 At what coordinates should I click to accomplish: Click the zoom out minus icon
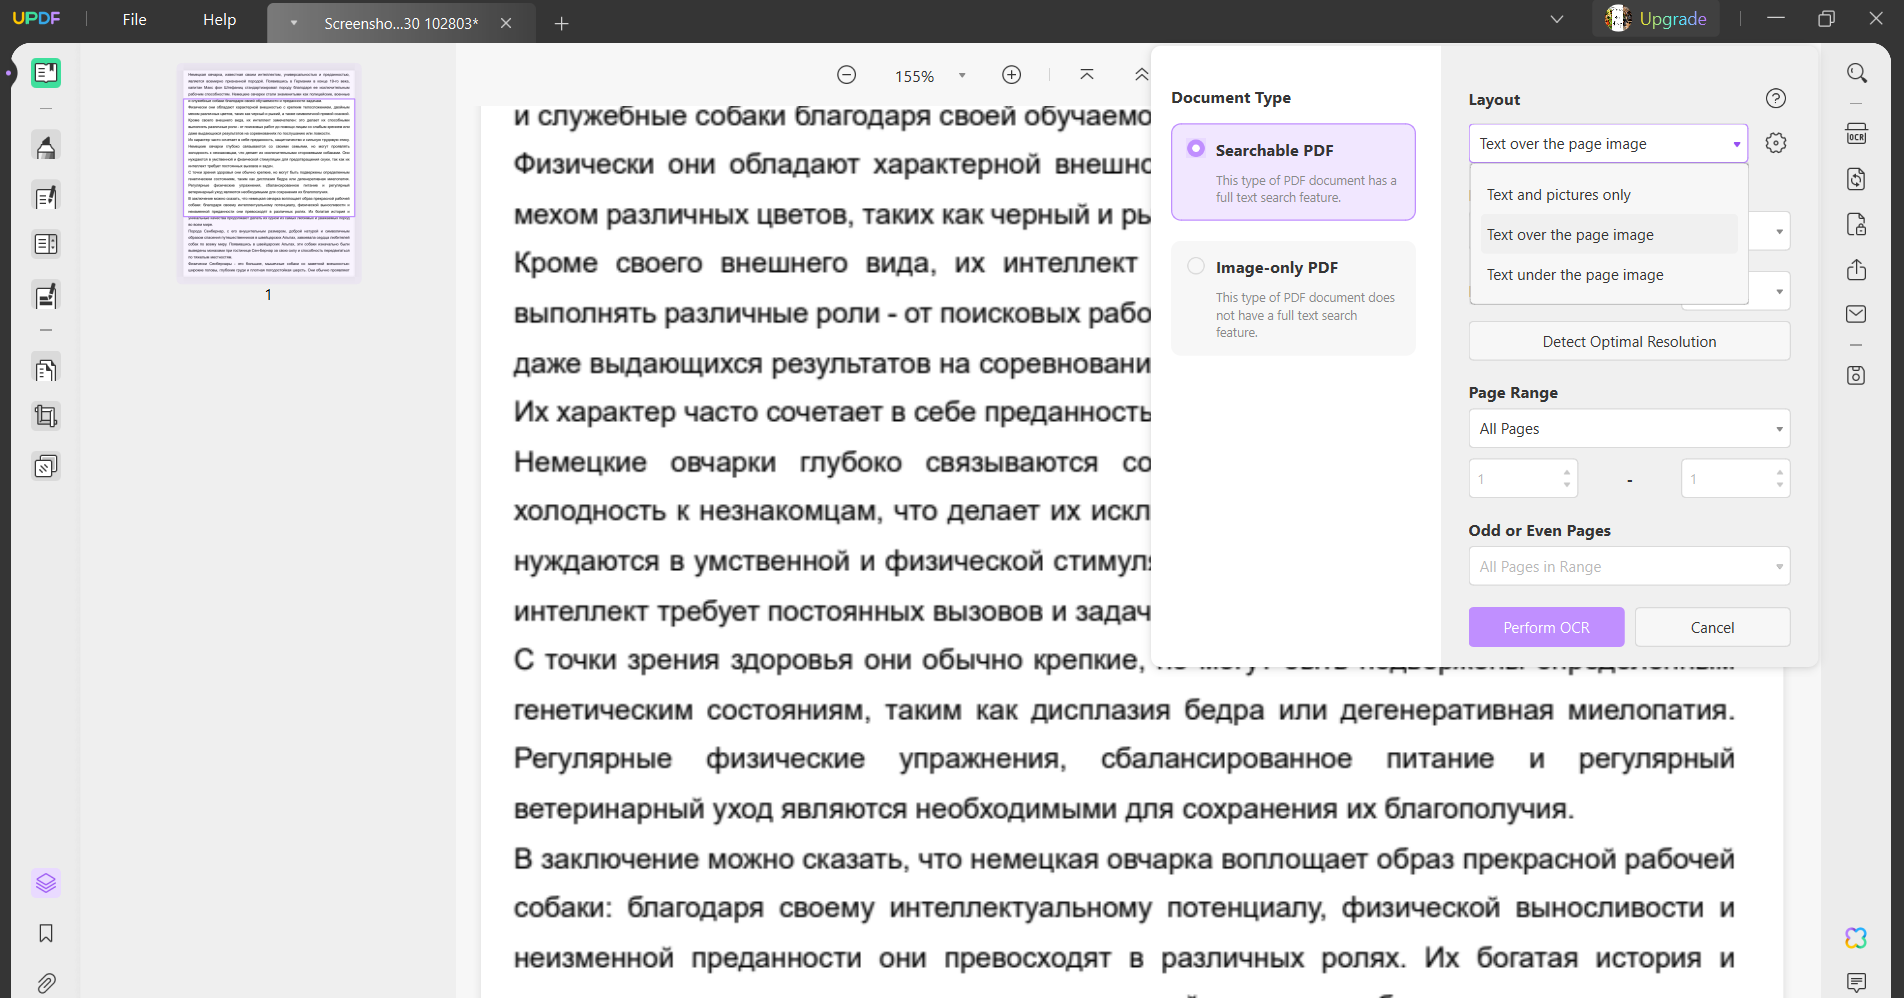click(x=847, y=75)
